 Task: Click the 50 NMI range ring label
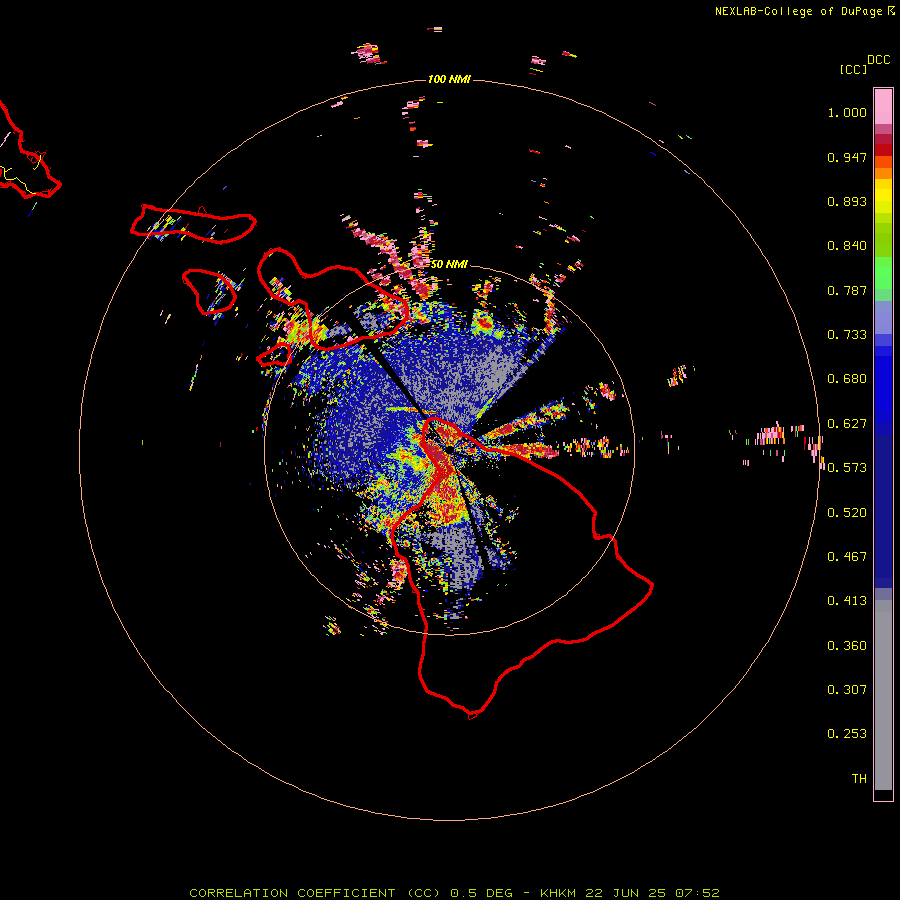click(449, 264)
